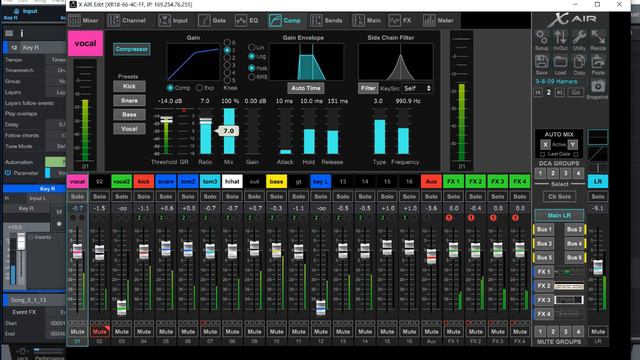This screenshot has height=360, width=640.
Task: Click the Ratio slider bar
Action: coord(205,131)
